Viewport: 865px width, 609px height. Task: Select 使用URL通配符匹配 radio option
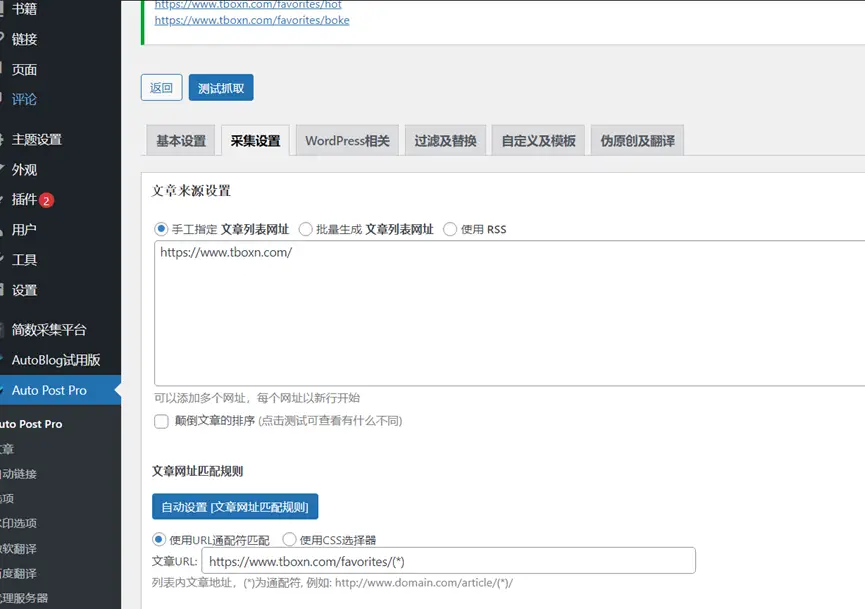[x=159, y=539]
